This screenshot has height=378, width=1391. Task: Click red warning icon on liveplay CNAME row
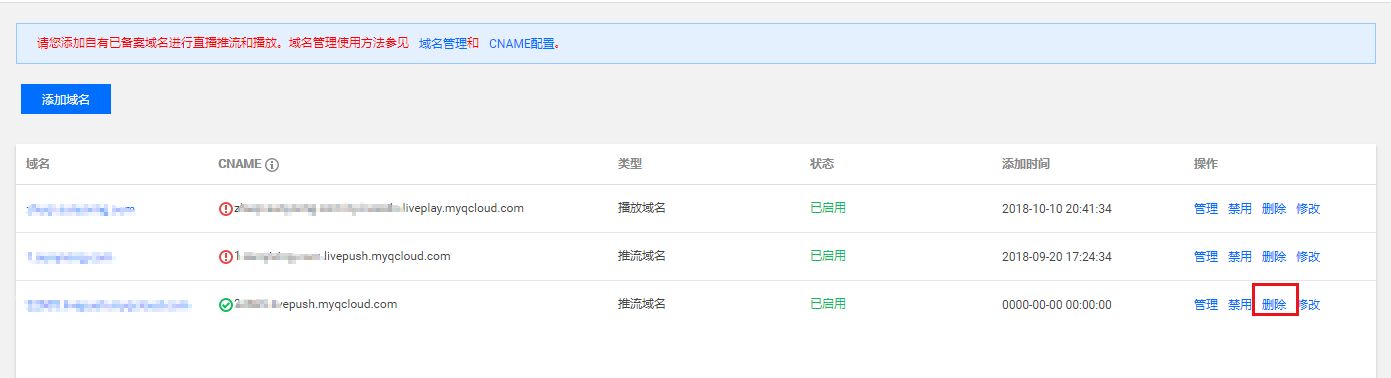click(x=225, y=209)
